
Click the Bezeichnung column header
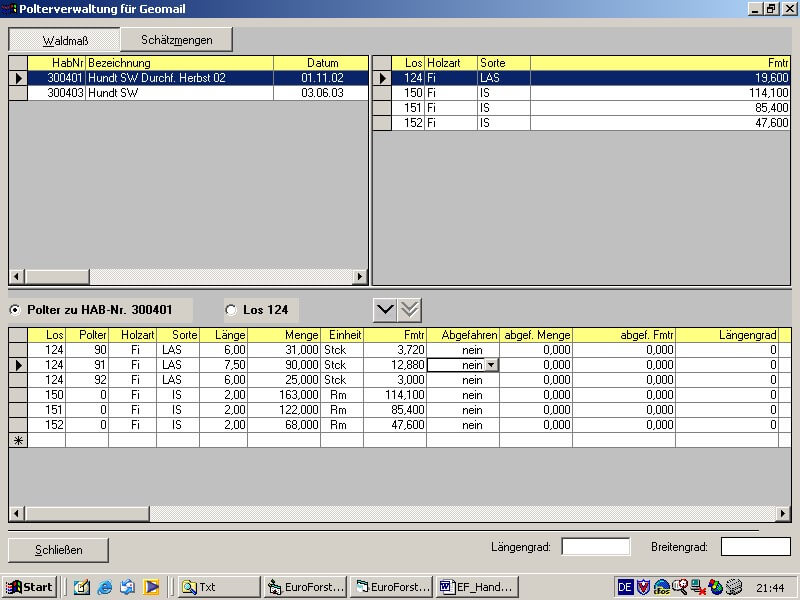[180, 63]
